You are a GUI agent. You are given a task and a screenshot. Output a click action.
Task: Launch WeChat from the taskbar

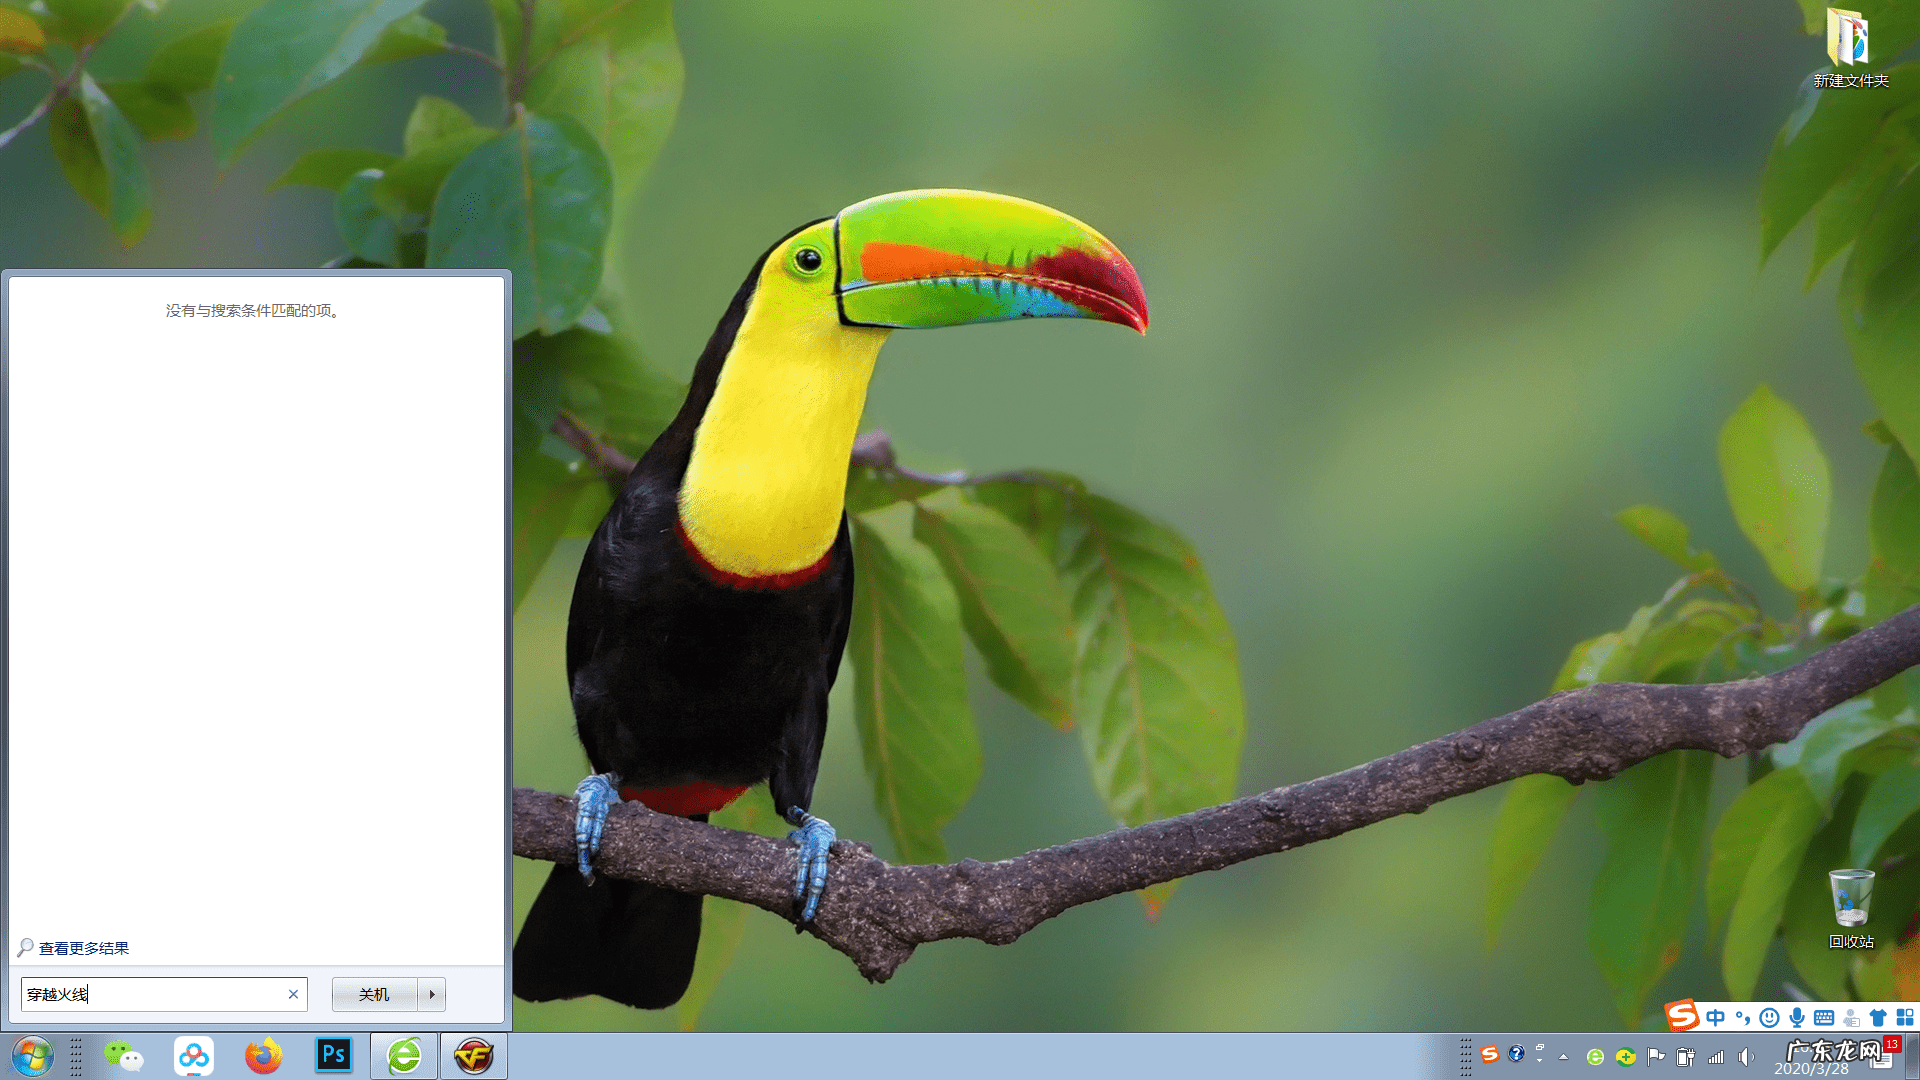(124, 1056)
